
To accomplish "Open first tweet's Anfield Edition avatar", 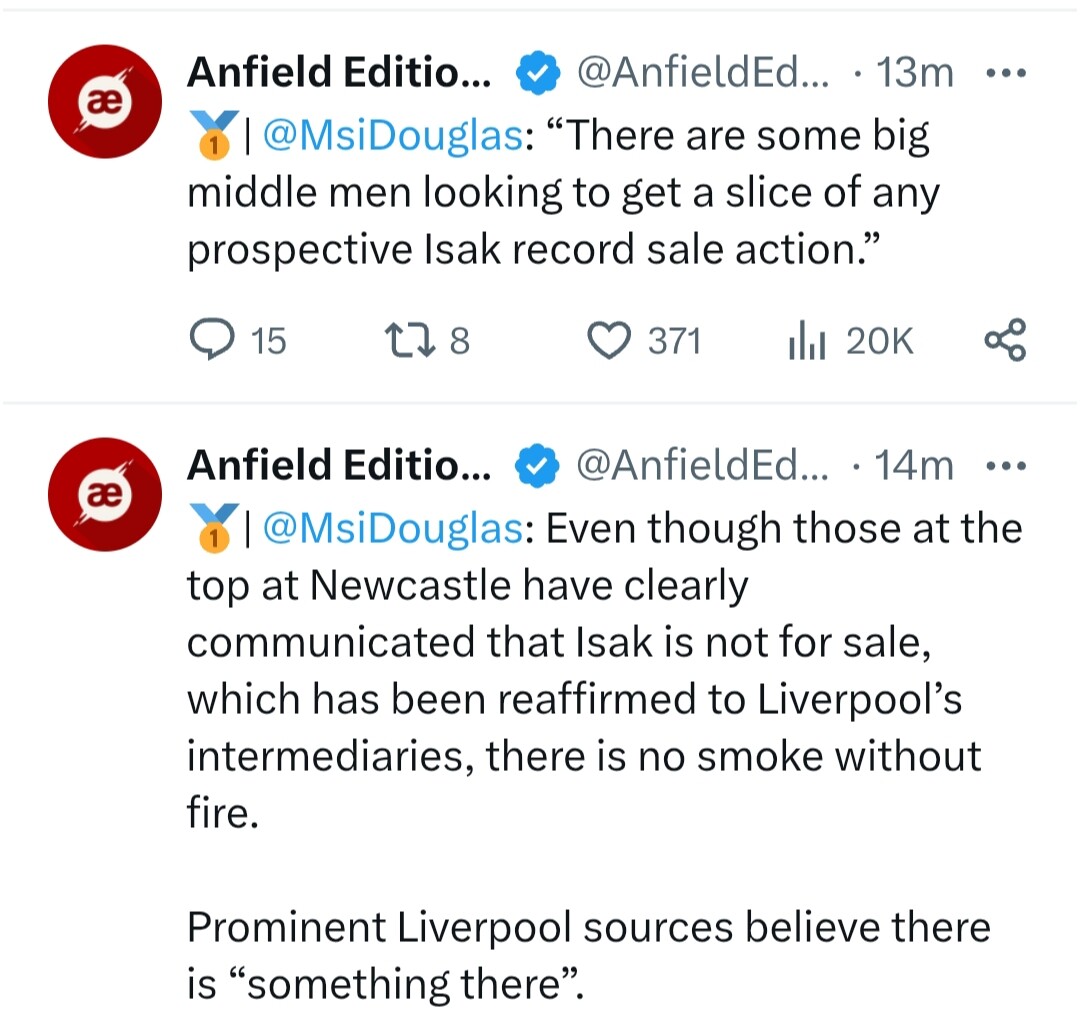I will (104, 103).
